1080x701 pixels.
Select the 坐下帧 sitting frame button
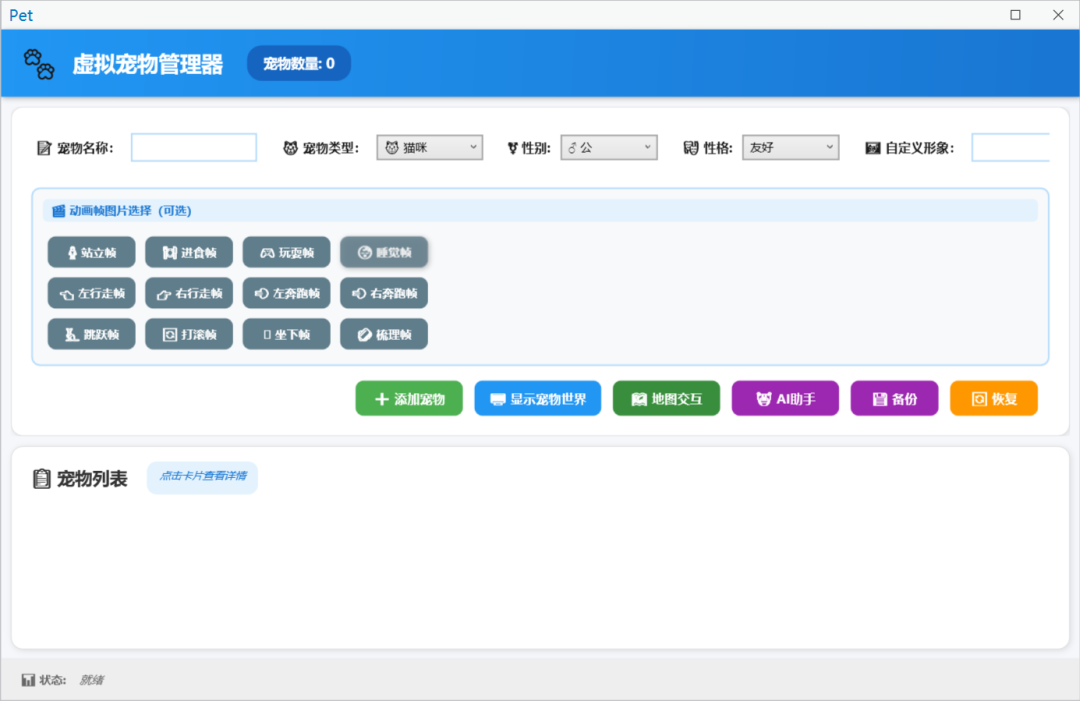click(286, 334)
